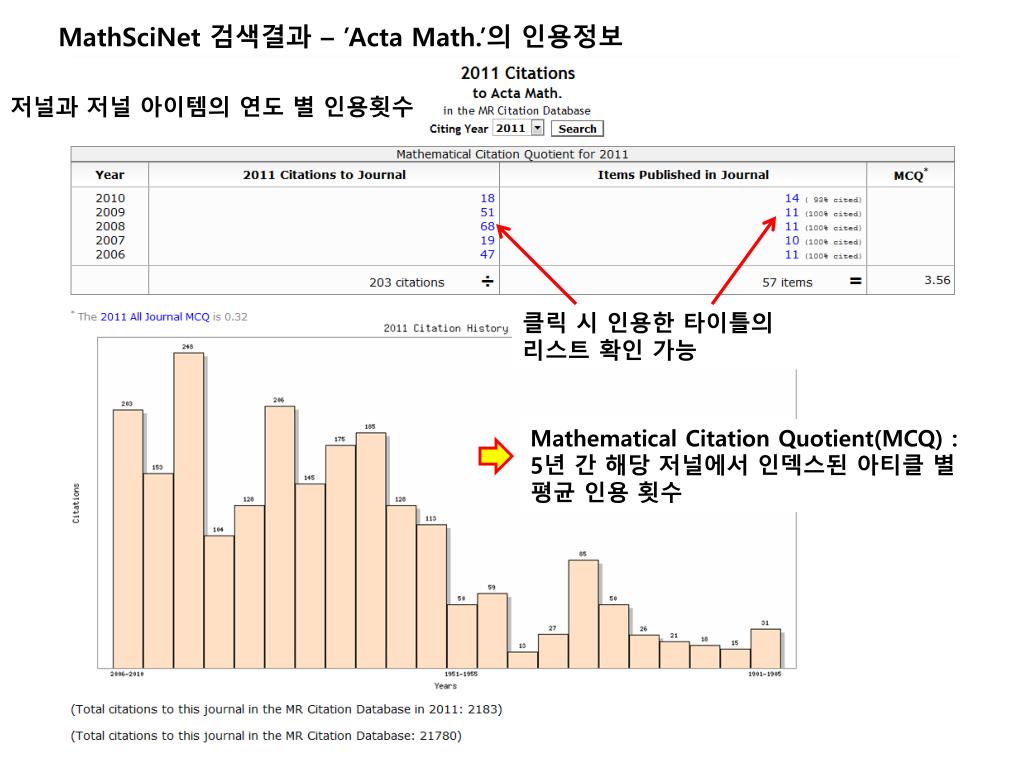Click the '2011 Citations' page heading
The height and width of the screenshot is (768, 1024).
click(517, 72)
